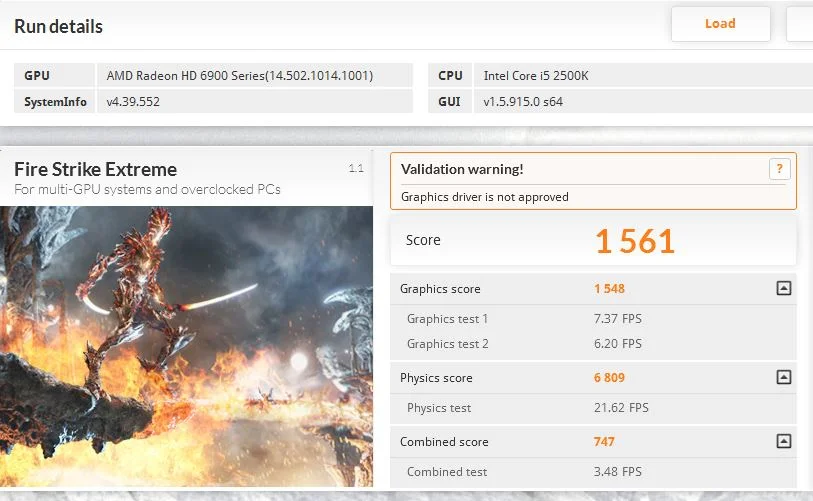Click the Graphics test 1 result 7.37 FPS
This screenshot has height=501, width=813.
click(x=618, y=318)
